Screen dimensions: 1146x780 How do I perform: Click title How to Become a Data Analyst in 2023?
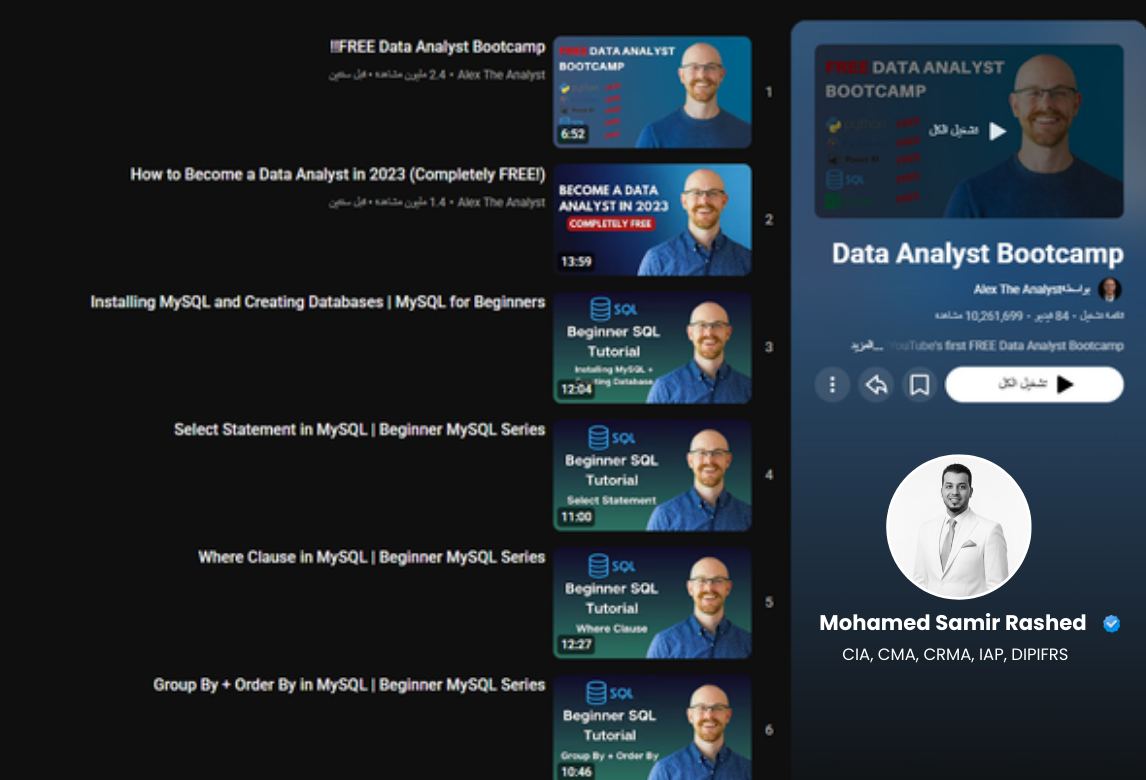[x=338, y=175]
